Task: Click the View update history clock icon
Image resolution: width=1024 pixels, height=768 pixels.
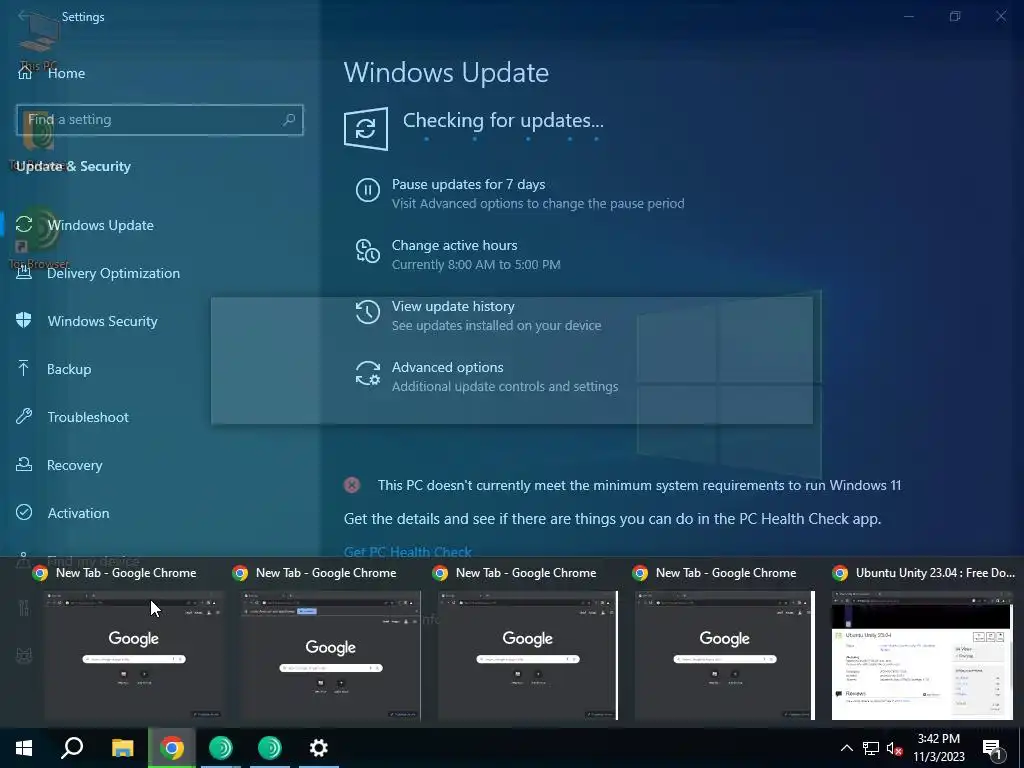Action: [x=368, y=312]
